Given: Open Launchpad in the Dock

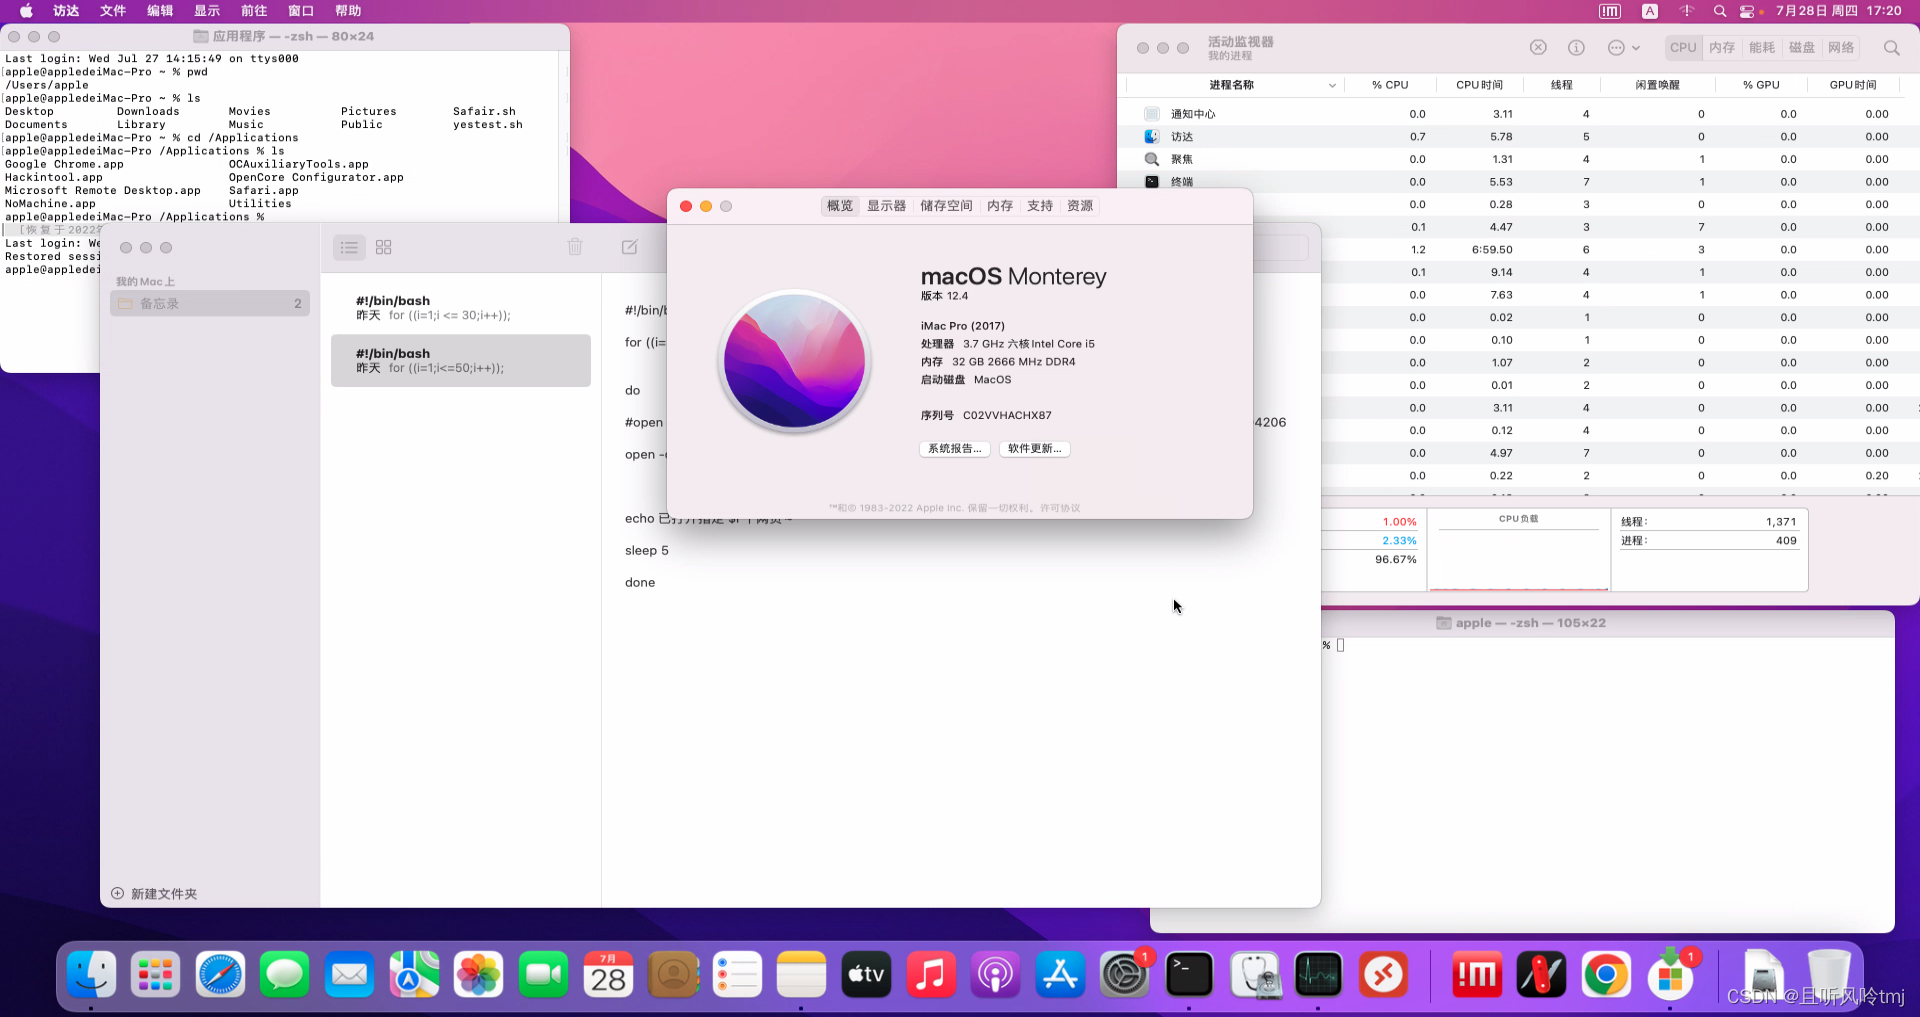Looking at the screenshot, I should 156,974.
